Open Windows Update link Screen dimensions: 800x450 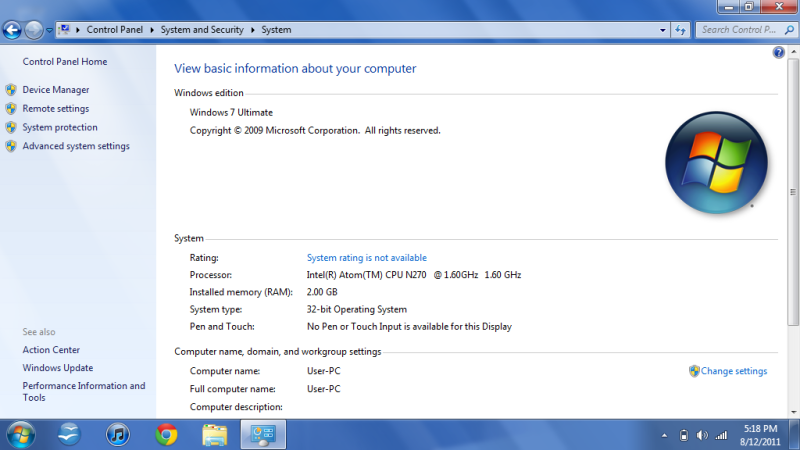coord(58,368)
